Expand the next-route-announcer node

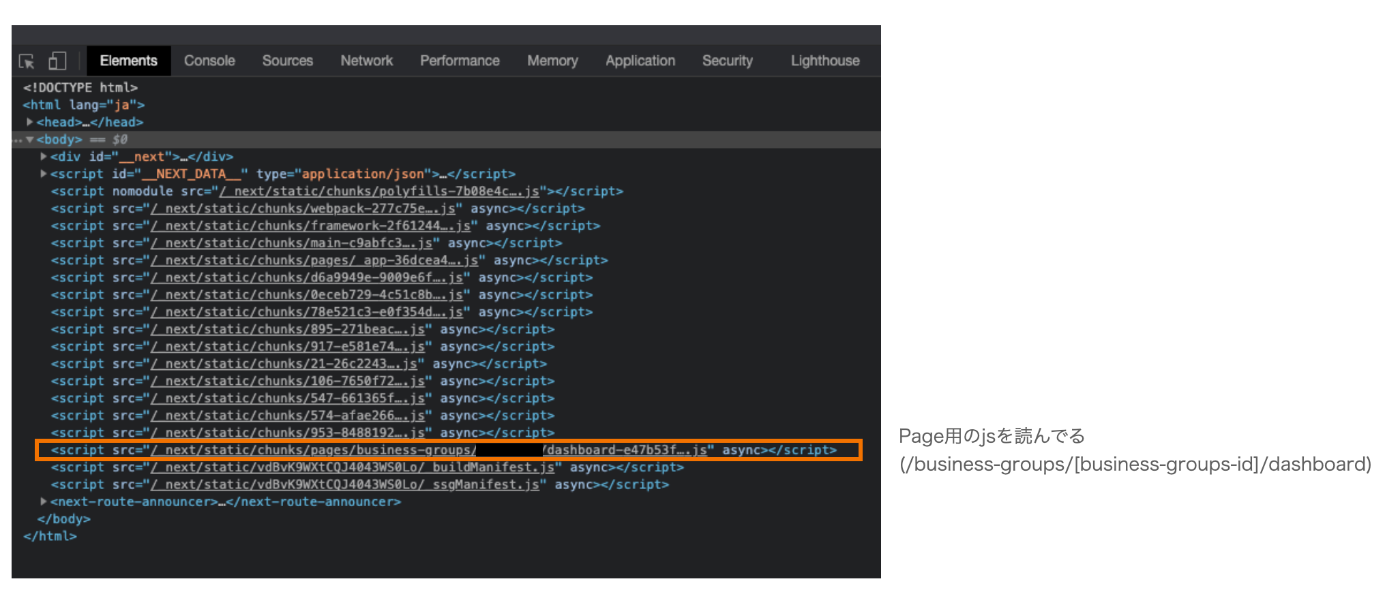click(44, 501)
